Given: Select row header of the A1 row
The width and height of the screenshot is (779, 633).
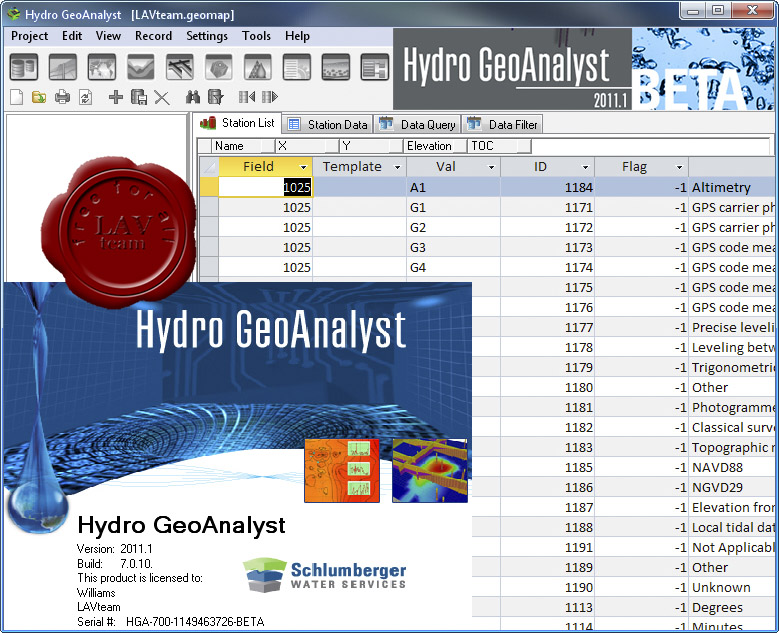Looking at the screenshot, I should coord(209,187).
